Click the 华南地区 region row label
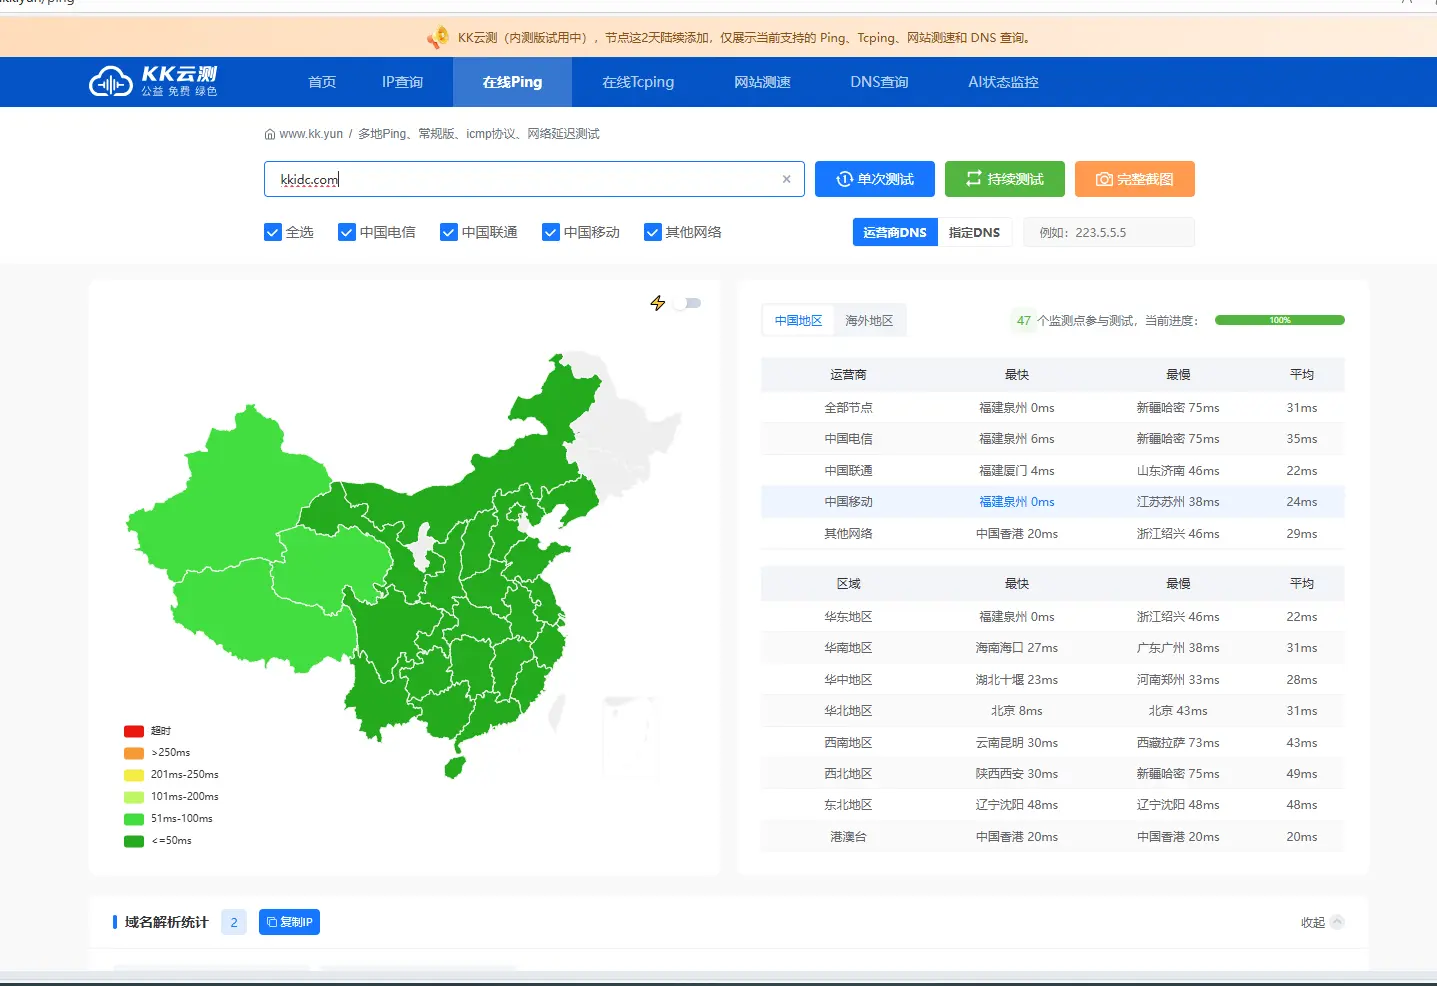The image size is (1437, 986). pyautogui.click(x=848, y=648)
